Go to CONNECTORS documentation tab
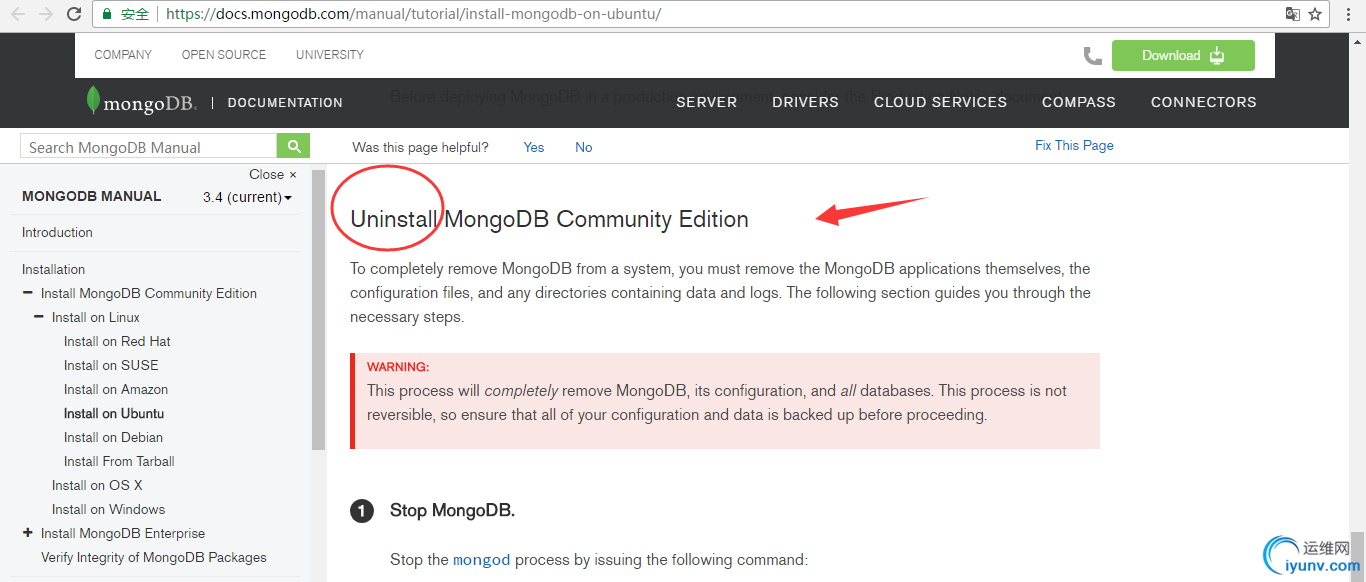Image resolution: width=1366 pixels, height=582 pixels. (x=1204, y=102)
